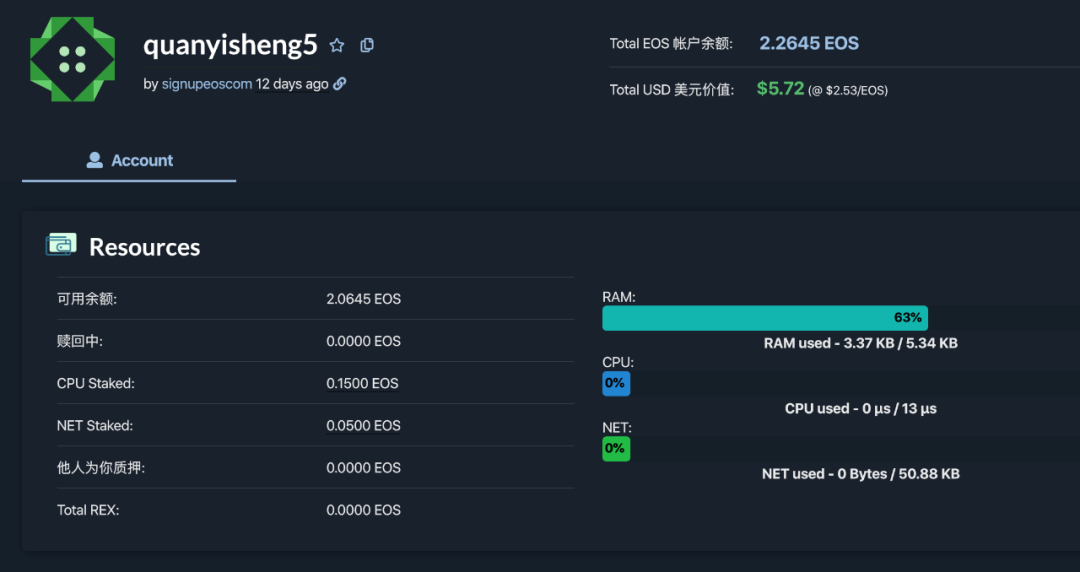The height and width of the screenshot is (572, 1080).
Task: Click the green account avatar identicon
Action: (72, 58)
